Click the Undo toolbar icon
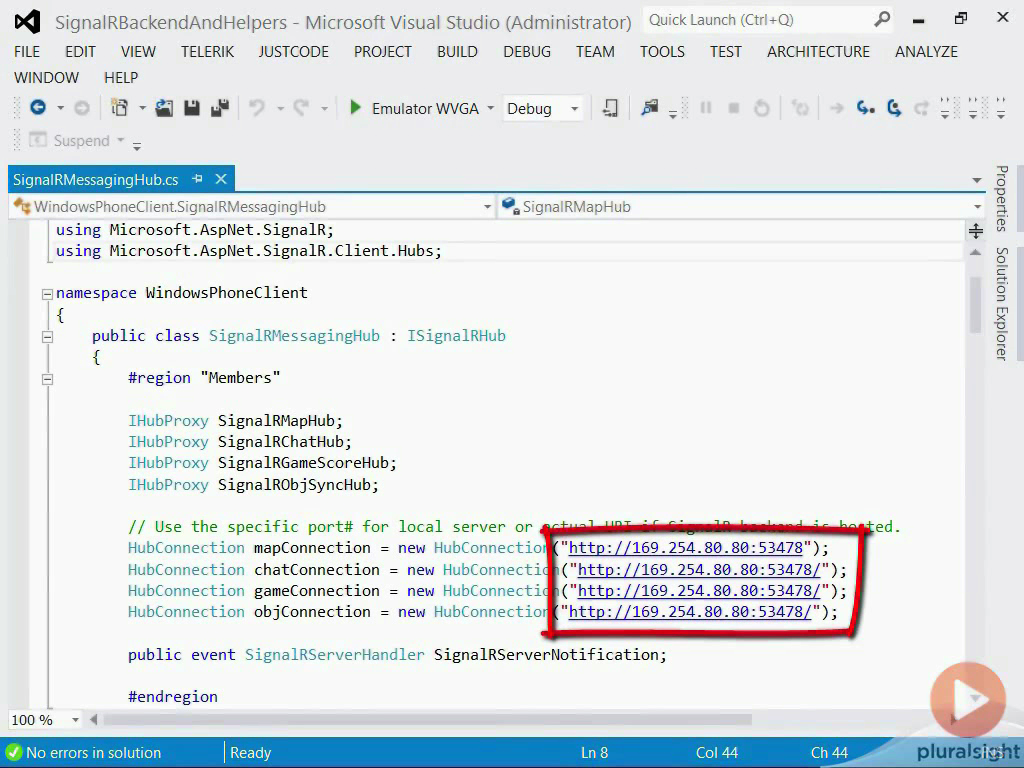The image size is (1024, 768). click(257, 108)
